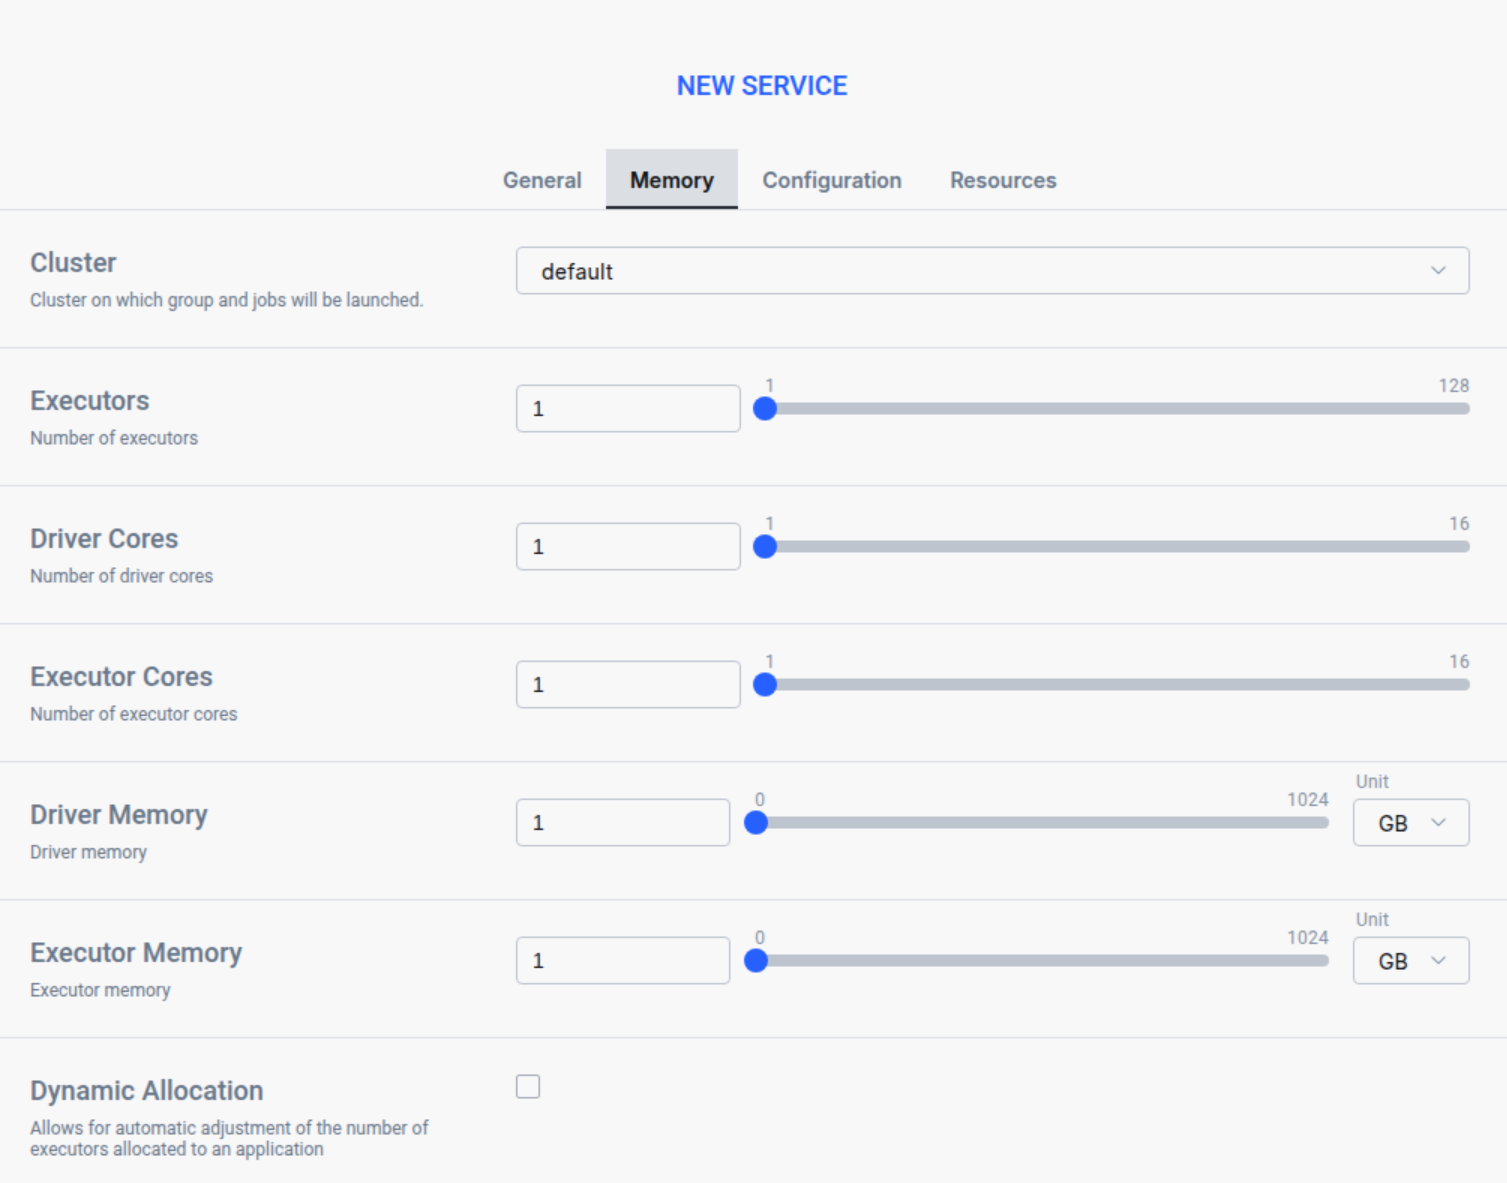Click the Executors slider handle

click(765, 409)
